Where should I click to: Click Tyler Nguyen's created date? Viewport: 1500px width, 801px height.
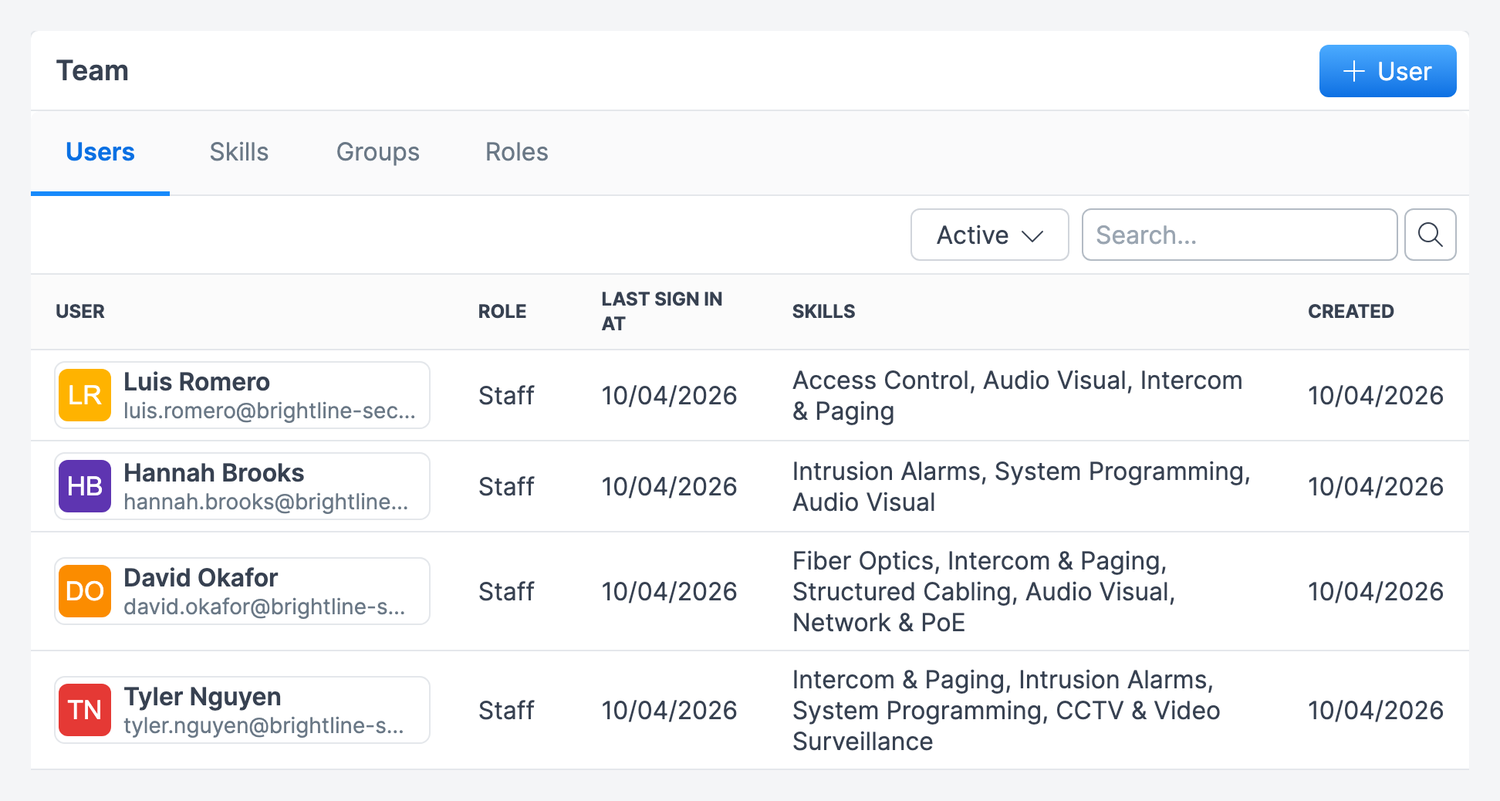point(1376,710)
